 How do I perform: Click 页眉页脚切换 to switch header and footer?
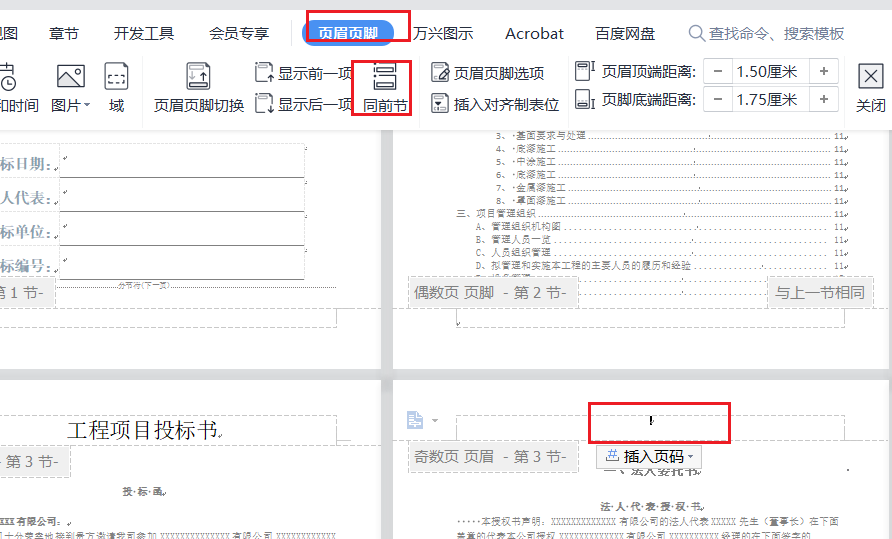click(199, 85)
